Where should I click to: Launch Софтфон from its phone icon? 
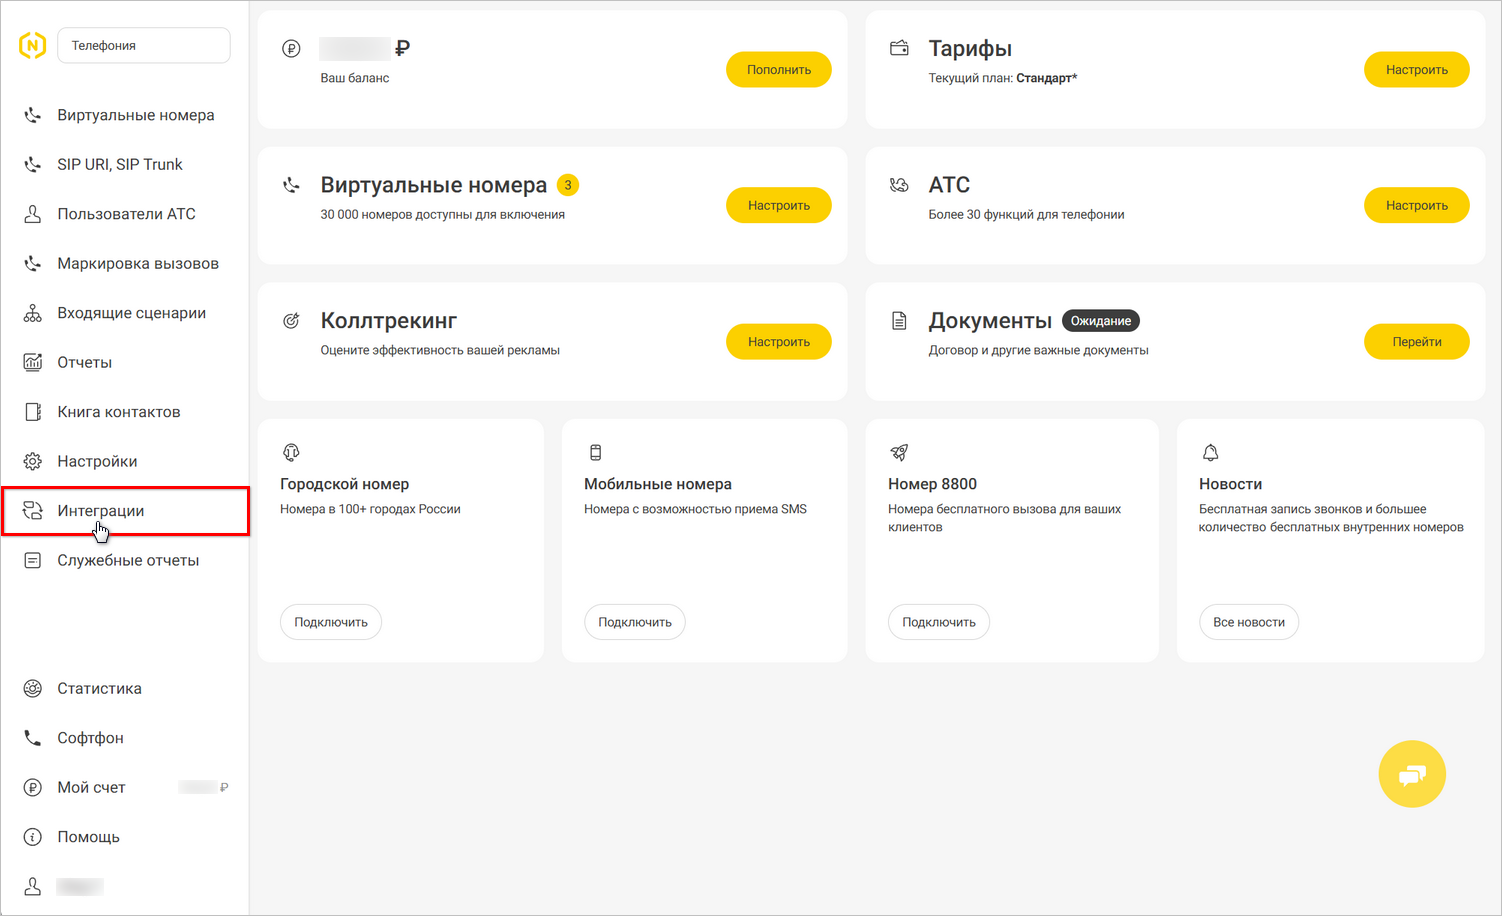(31, 738)
